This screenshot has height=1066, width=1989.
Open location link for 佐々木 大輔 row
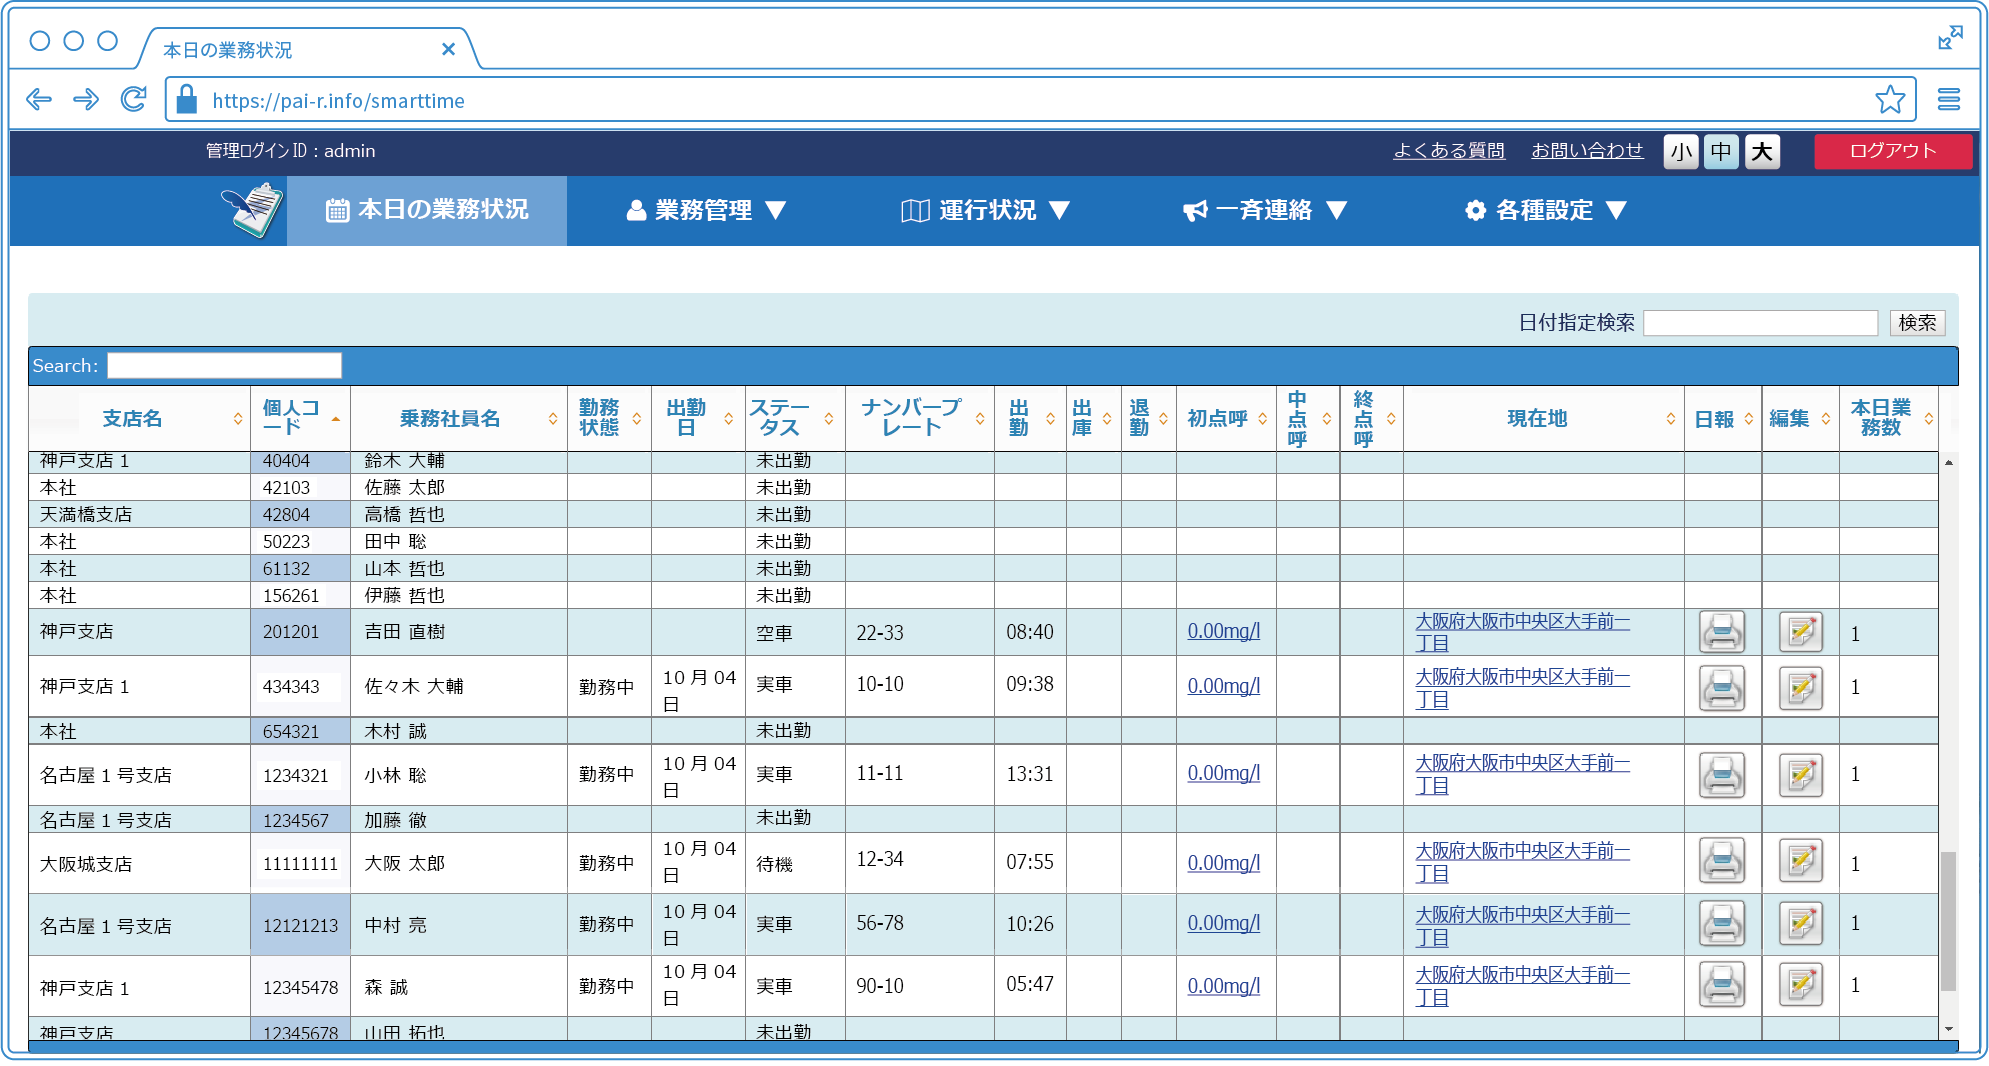[x=1522, y=688]
